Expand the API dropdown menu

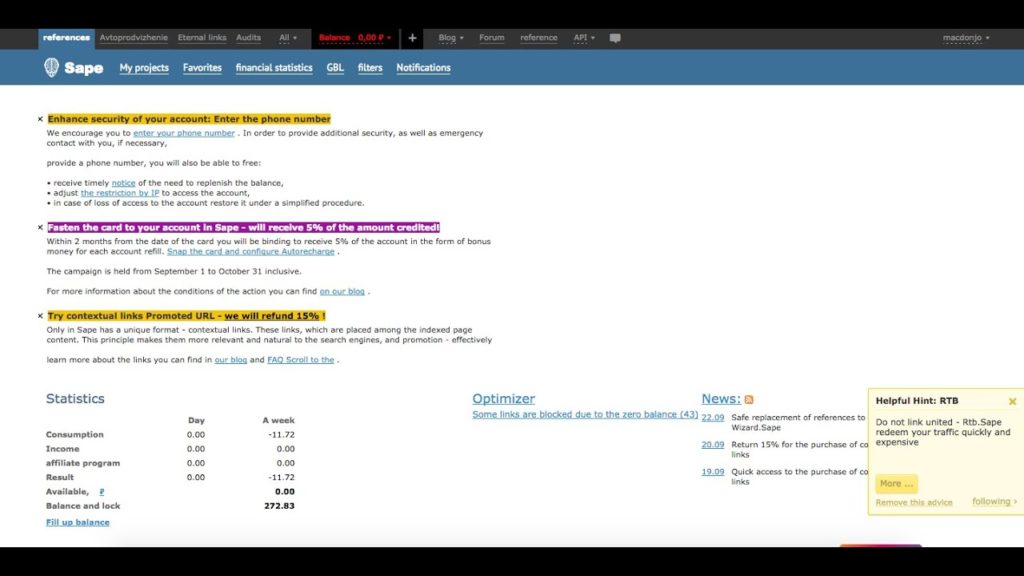click(x=584, y=38)
